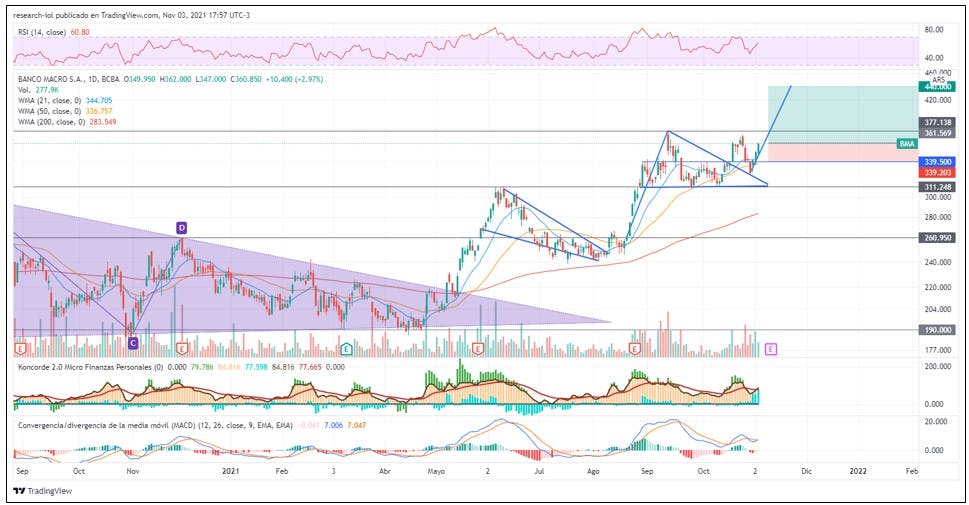Screen dimensions: 969x505
Task: Click the Jul label on time axis
Action: (x=539, y=471)
